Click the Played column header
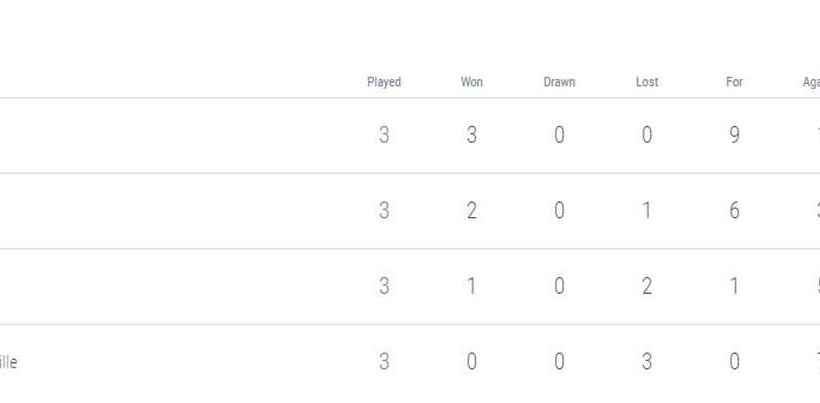Viewport: 820px width, 403px height. pyautogui.click(x=384, y=82)
